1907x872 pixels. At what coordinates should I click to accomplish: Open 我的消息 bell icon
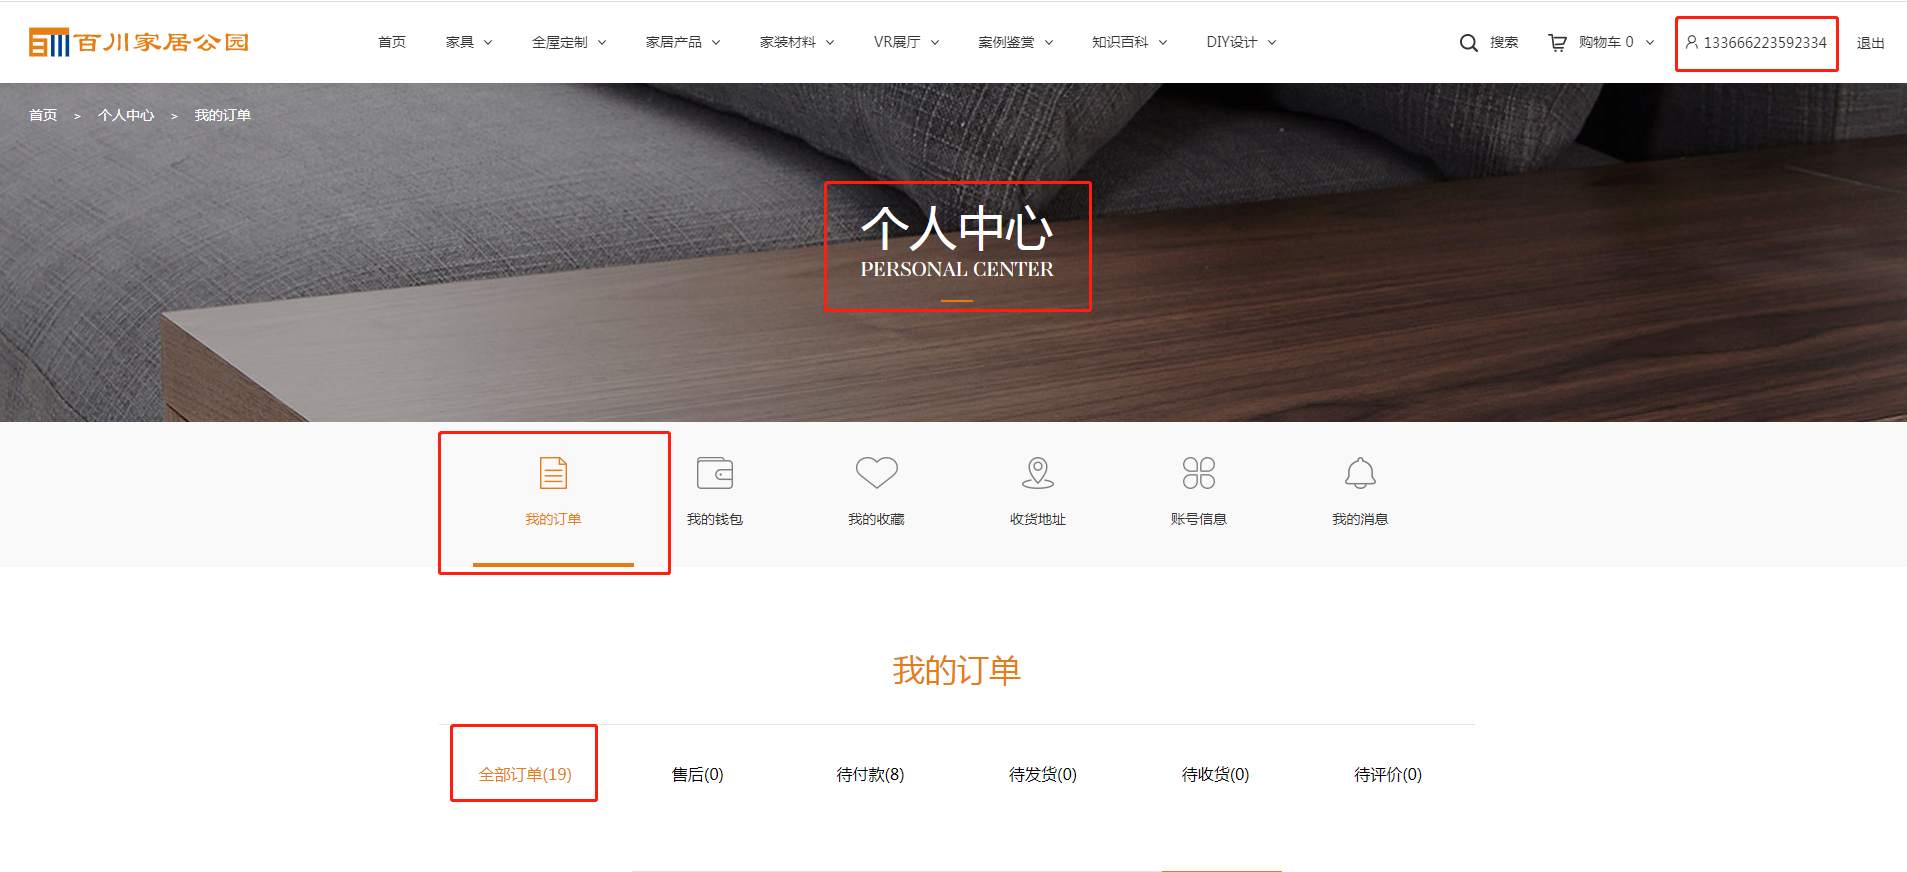pos(1360,473)
